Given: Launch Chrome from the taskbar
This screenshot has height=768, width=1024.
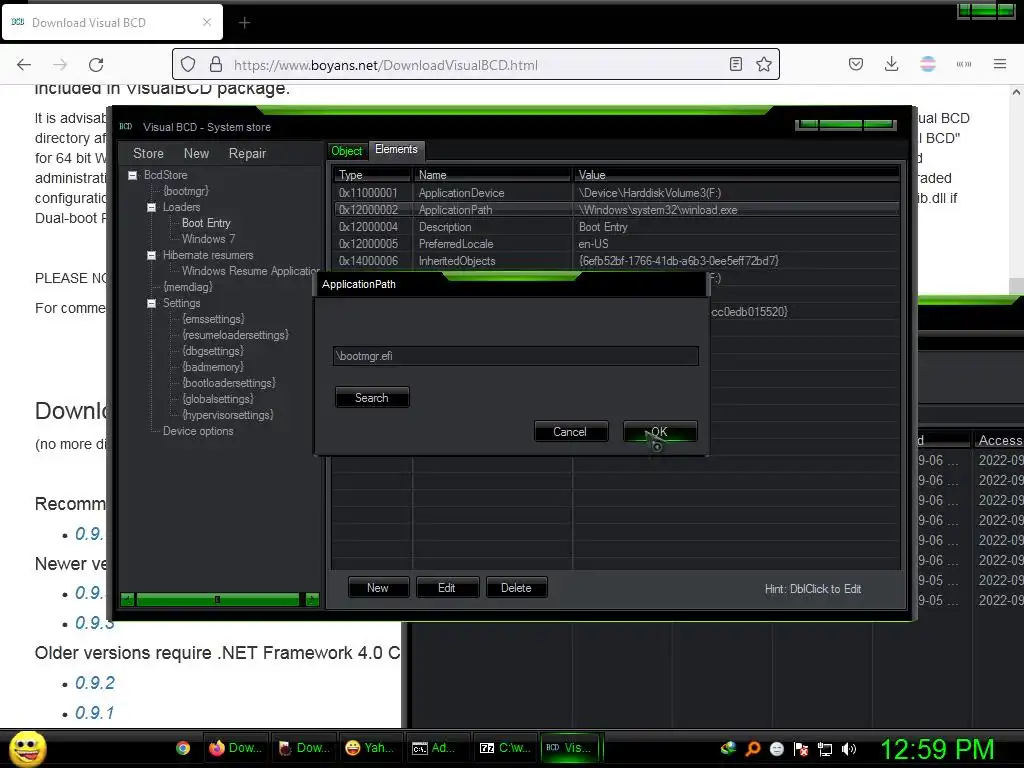Looking at the screenshot, I should [x=183, y=748].
